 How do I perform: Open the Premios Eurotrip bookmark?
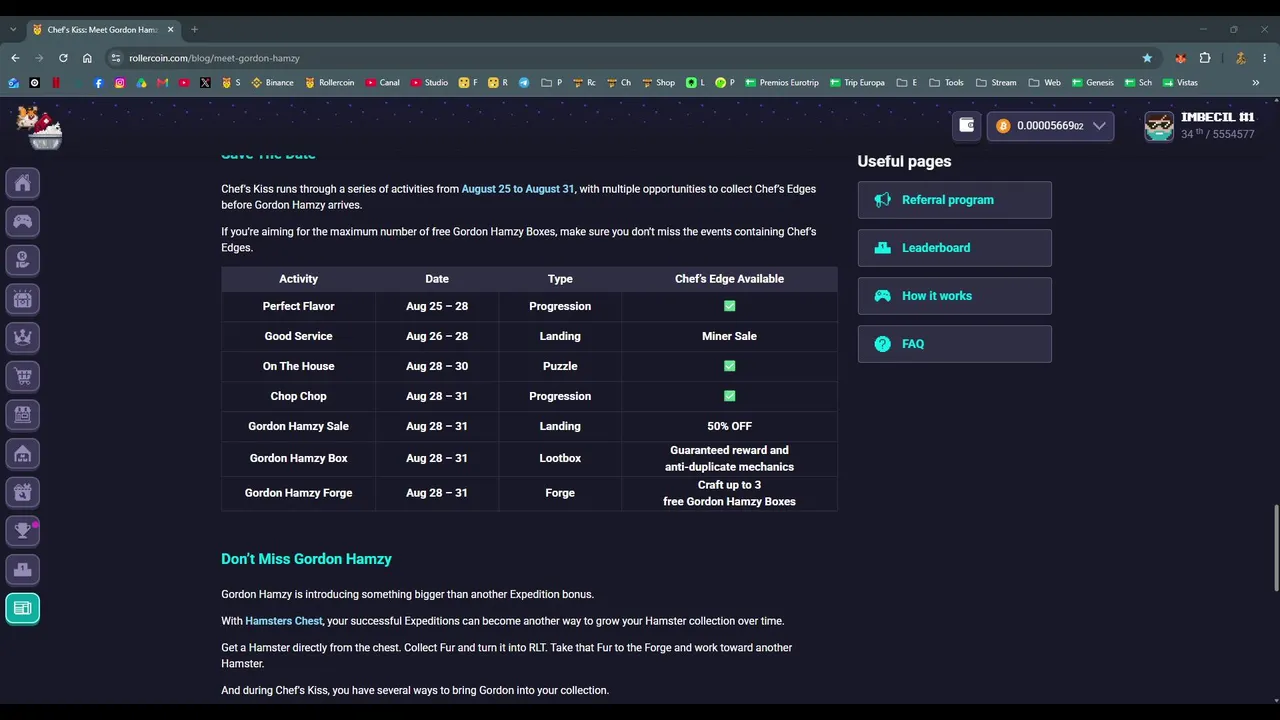click(x=782, y=83)
